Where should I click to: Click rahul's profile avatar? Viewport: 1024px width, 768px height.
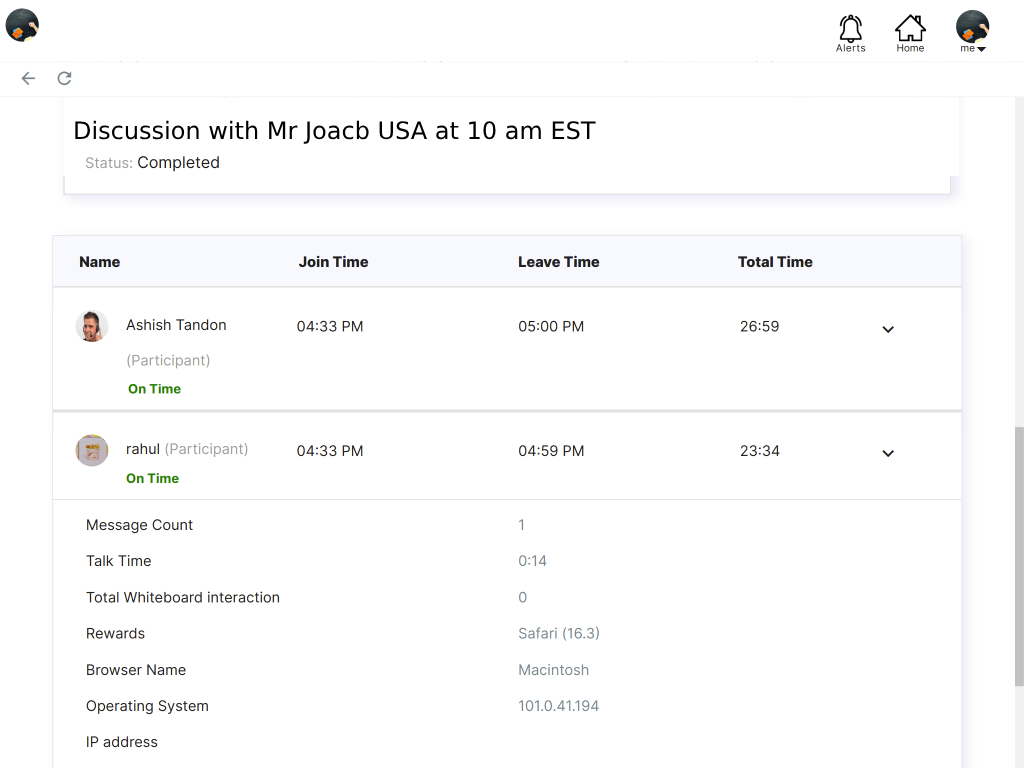(92, 450)
